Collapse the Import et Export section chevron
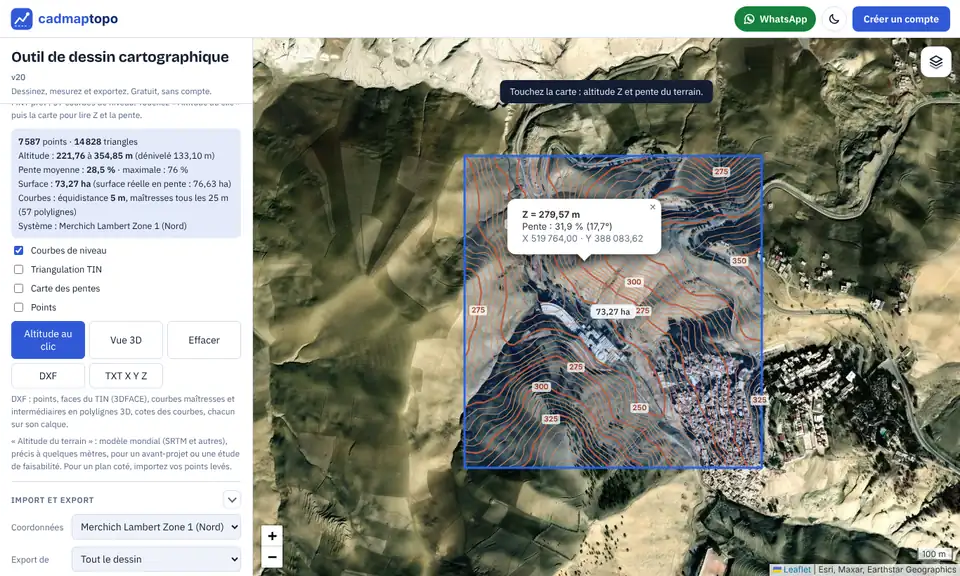Viewport: 960px width, 576px height. [x=231, y=500]
